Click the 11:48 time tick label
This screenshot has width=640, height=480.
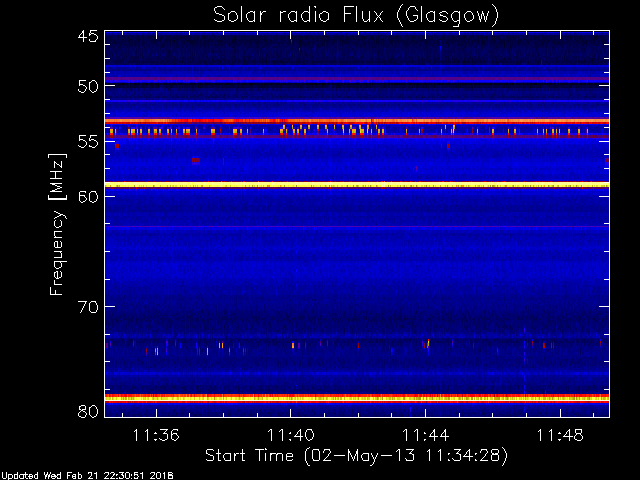coord(560,435)
